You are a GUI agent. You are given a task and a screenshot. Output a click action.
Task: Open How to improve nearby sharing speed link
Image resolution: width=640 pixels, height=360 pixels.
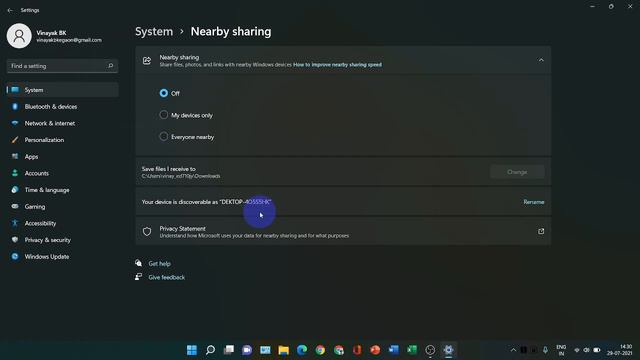[337, 64]
